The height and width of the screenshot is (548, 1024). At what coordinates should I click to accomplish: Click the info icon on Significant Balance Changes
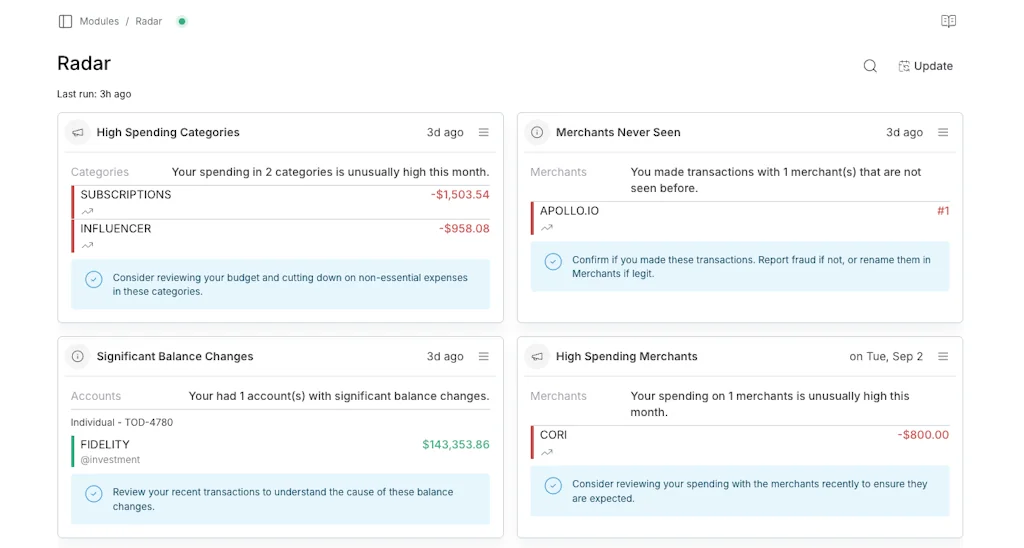[77, 356]
